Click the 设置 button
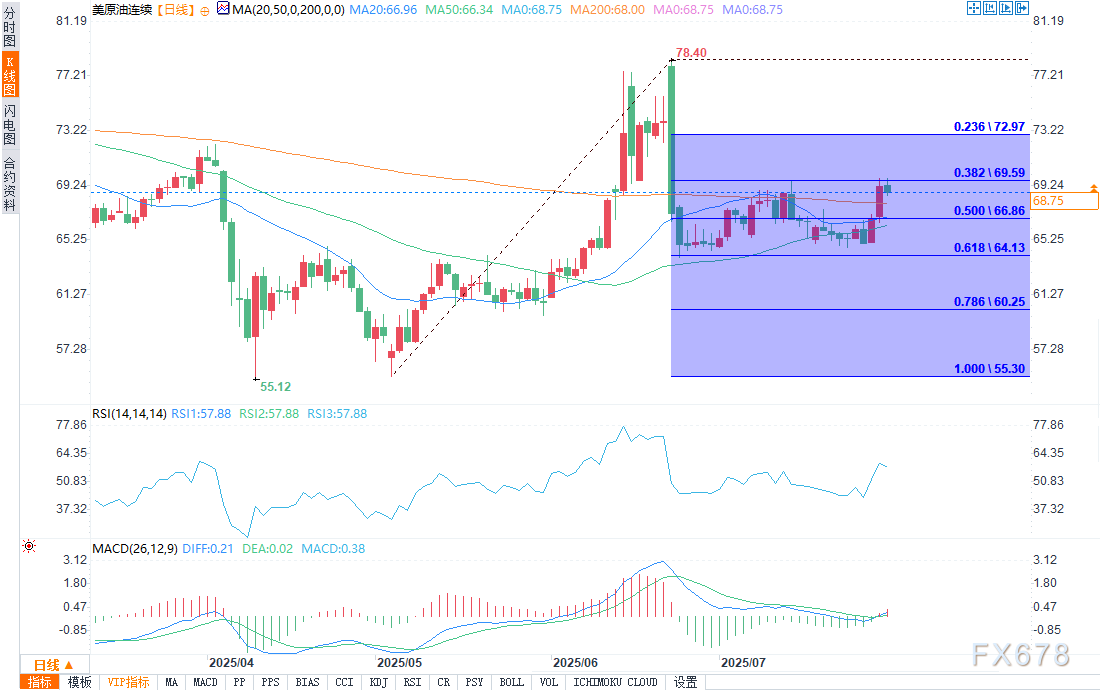 click(x=685, y=682)
